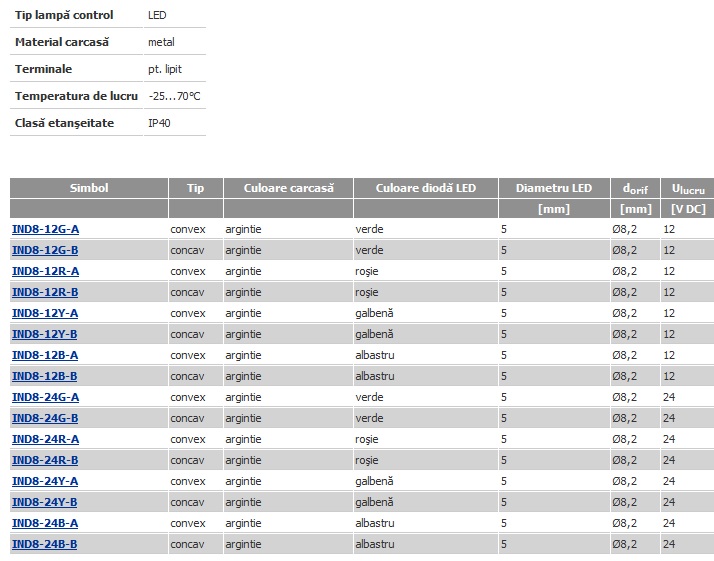Open the IND8-24Y-B product page
Viewport: 714px width, 561px height.
coord(45,502)
